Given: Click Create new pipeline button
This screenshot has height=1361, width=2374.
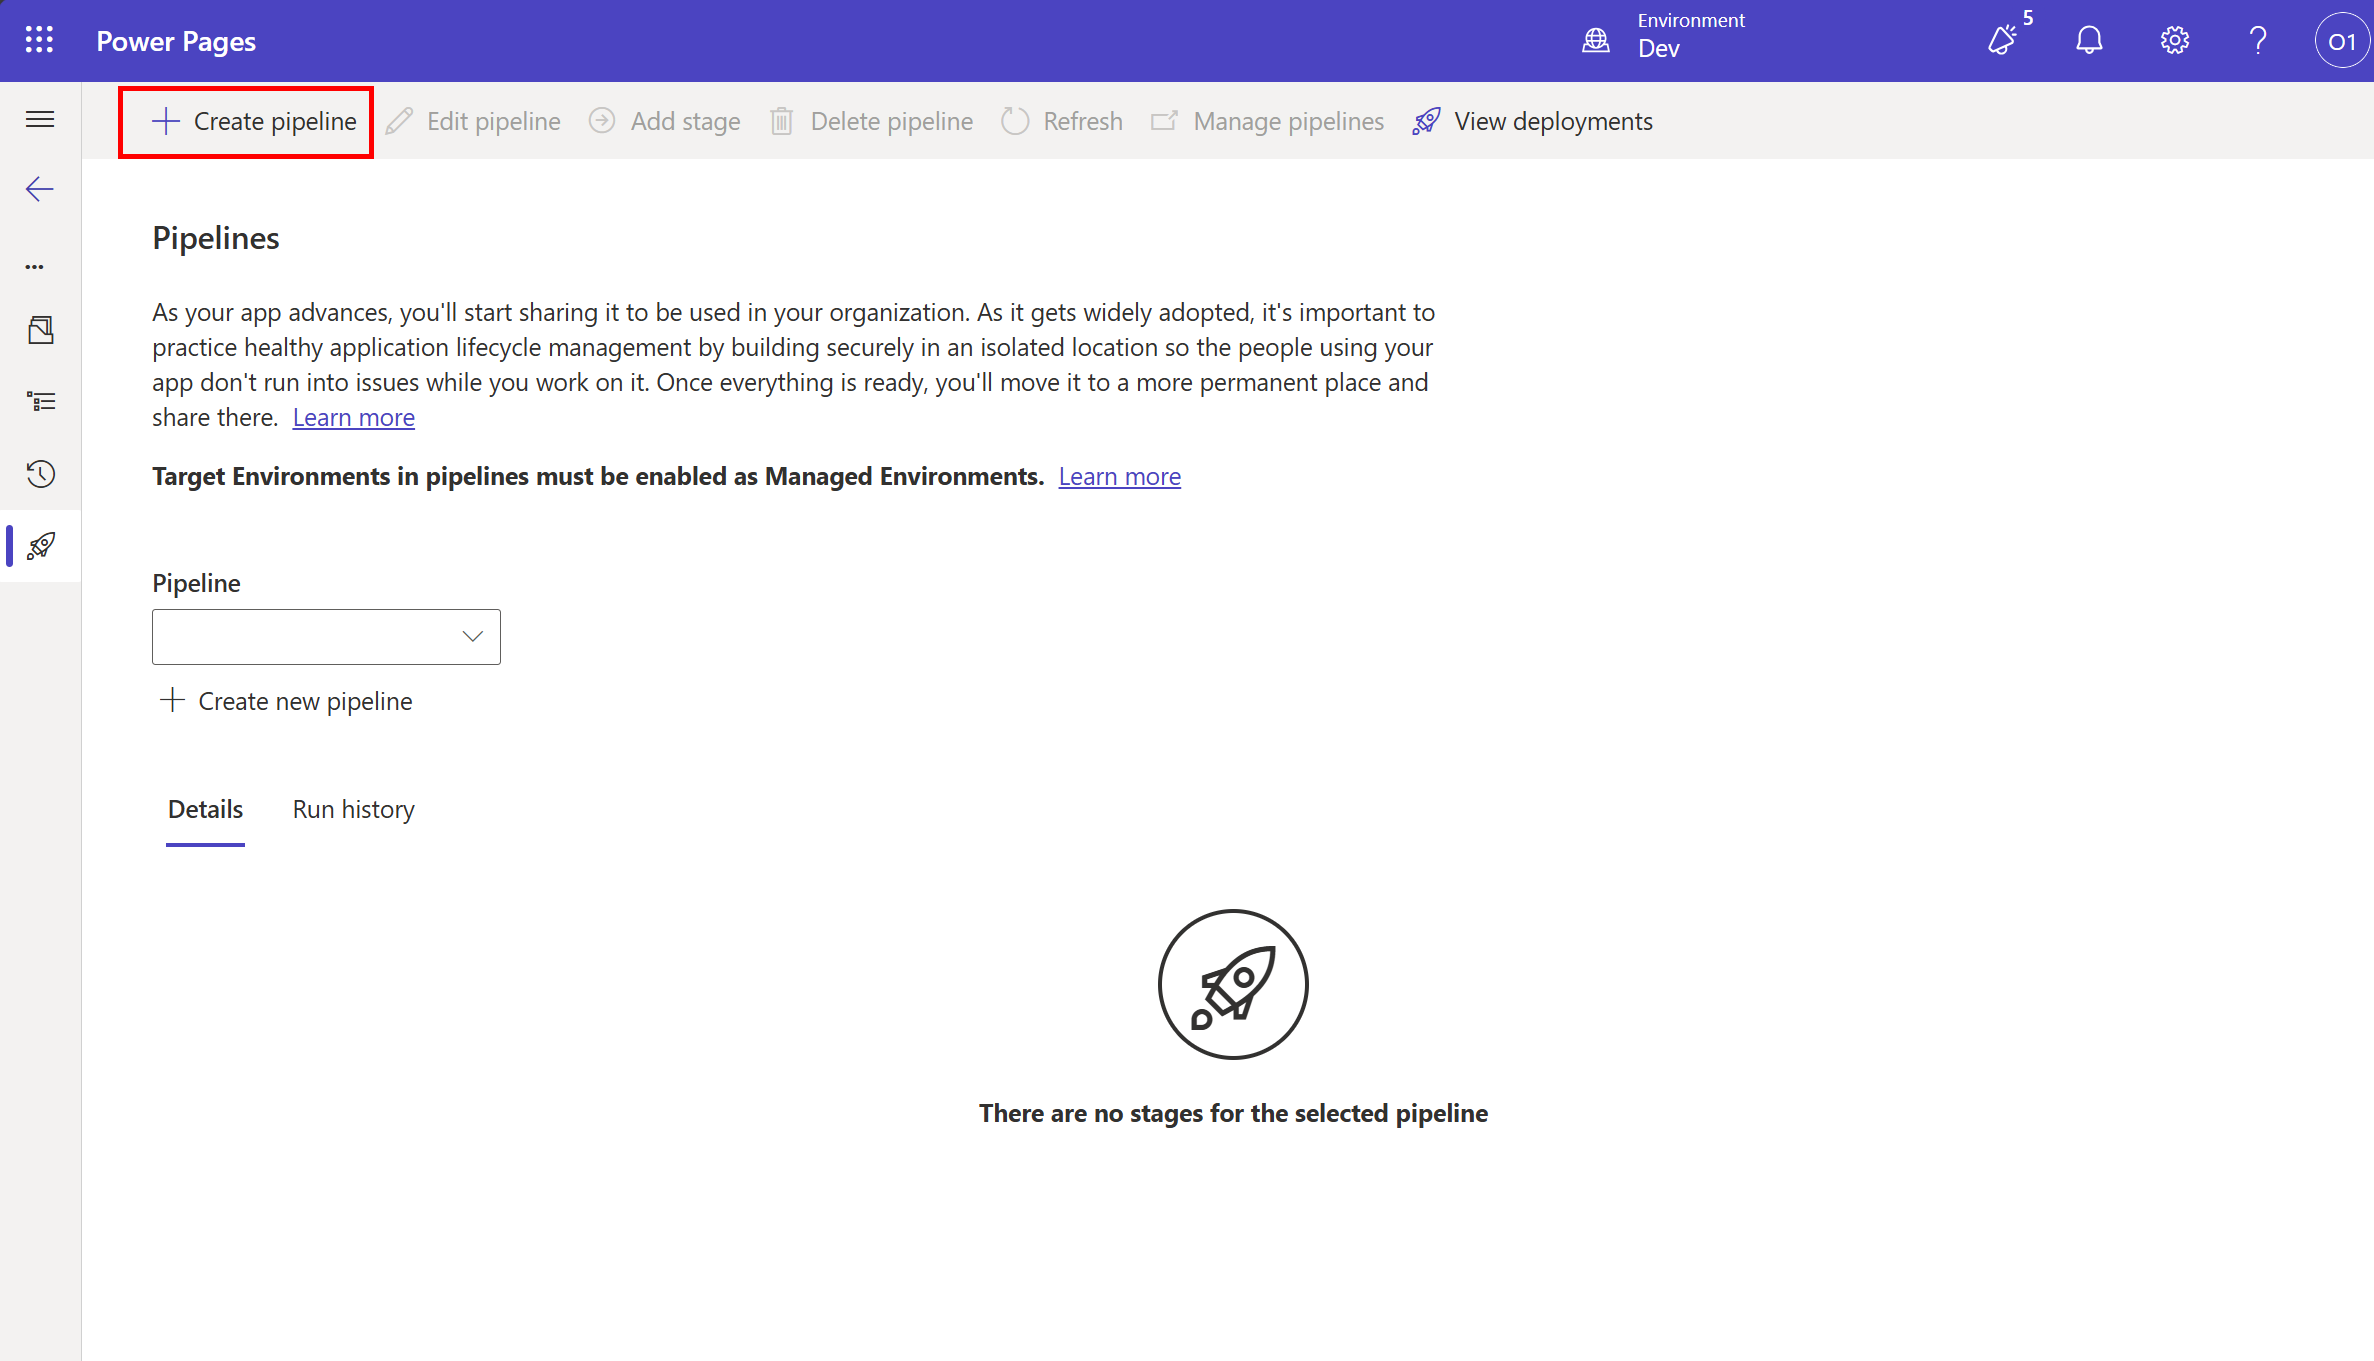Looking at the screenshot, I should (x=286, y=702).
